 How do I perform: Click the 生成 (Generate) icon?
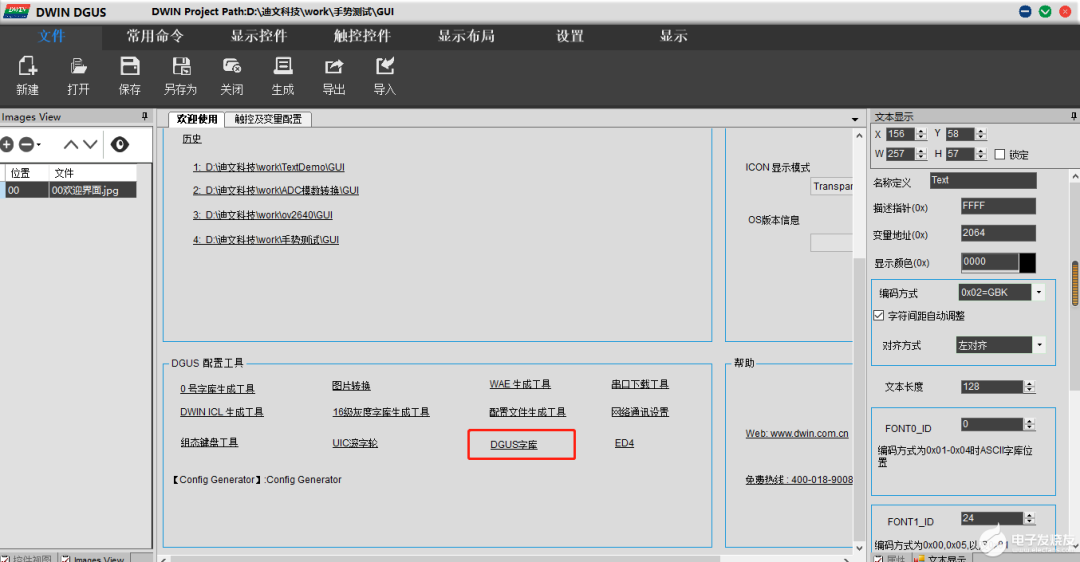point(282,66)
